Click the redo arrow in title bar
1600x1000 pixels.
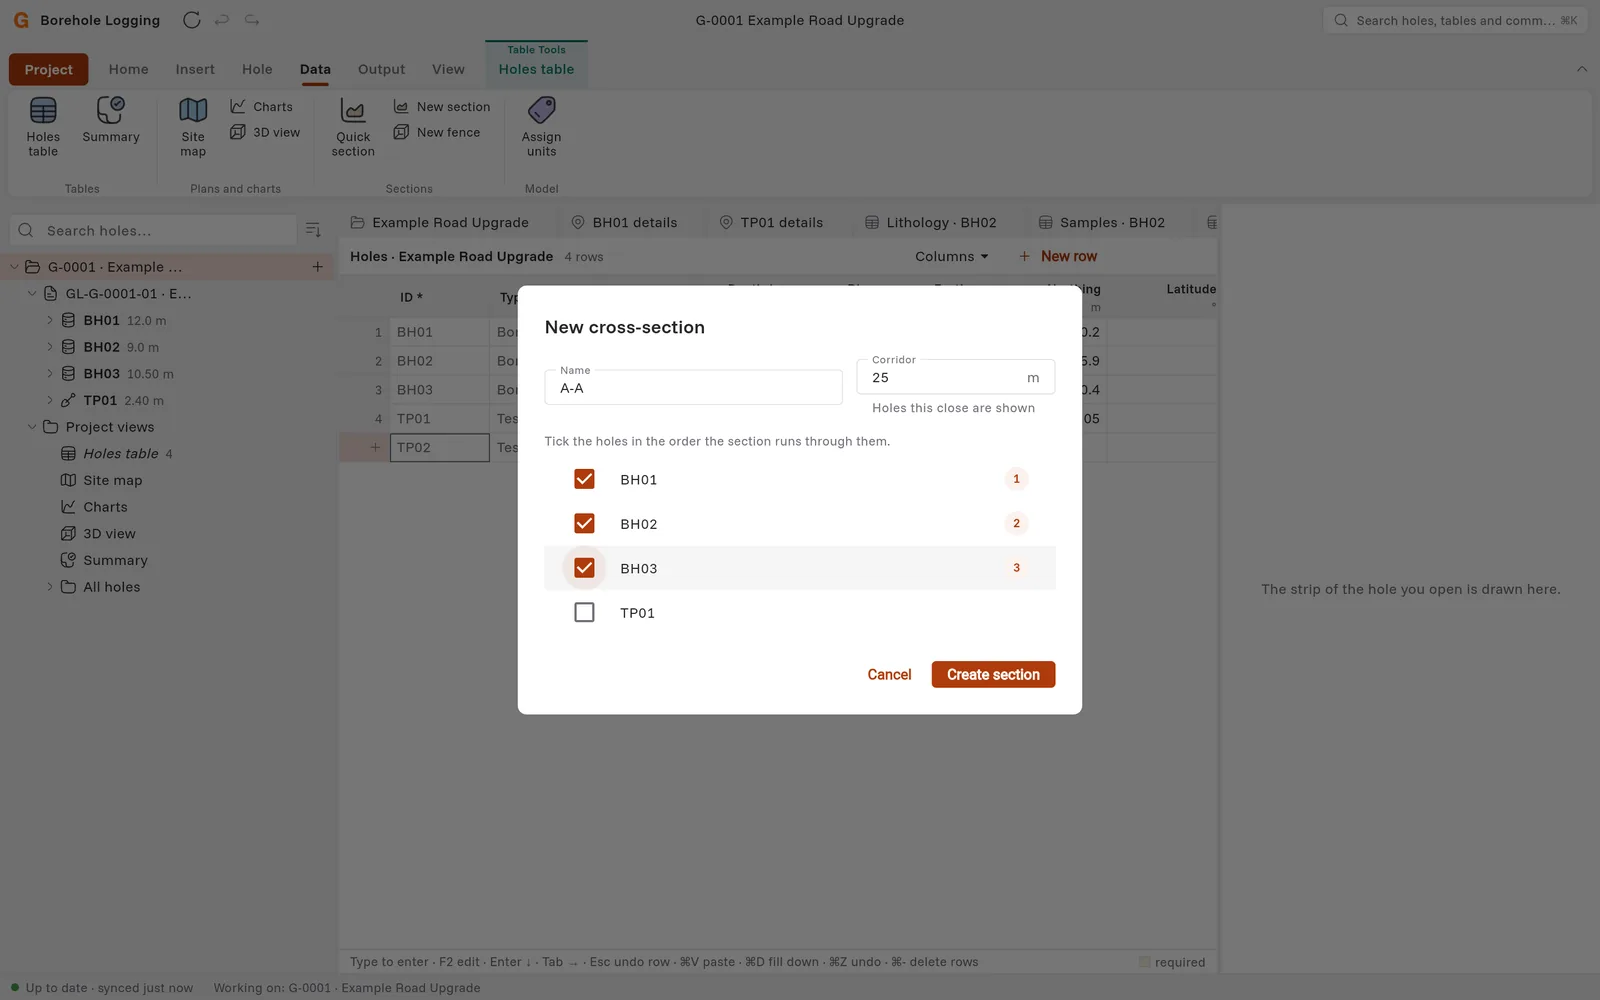pos(252,20)
